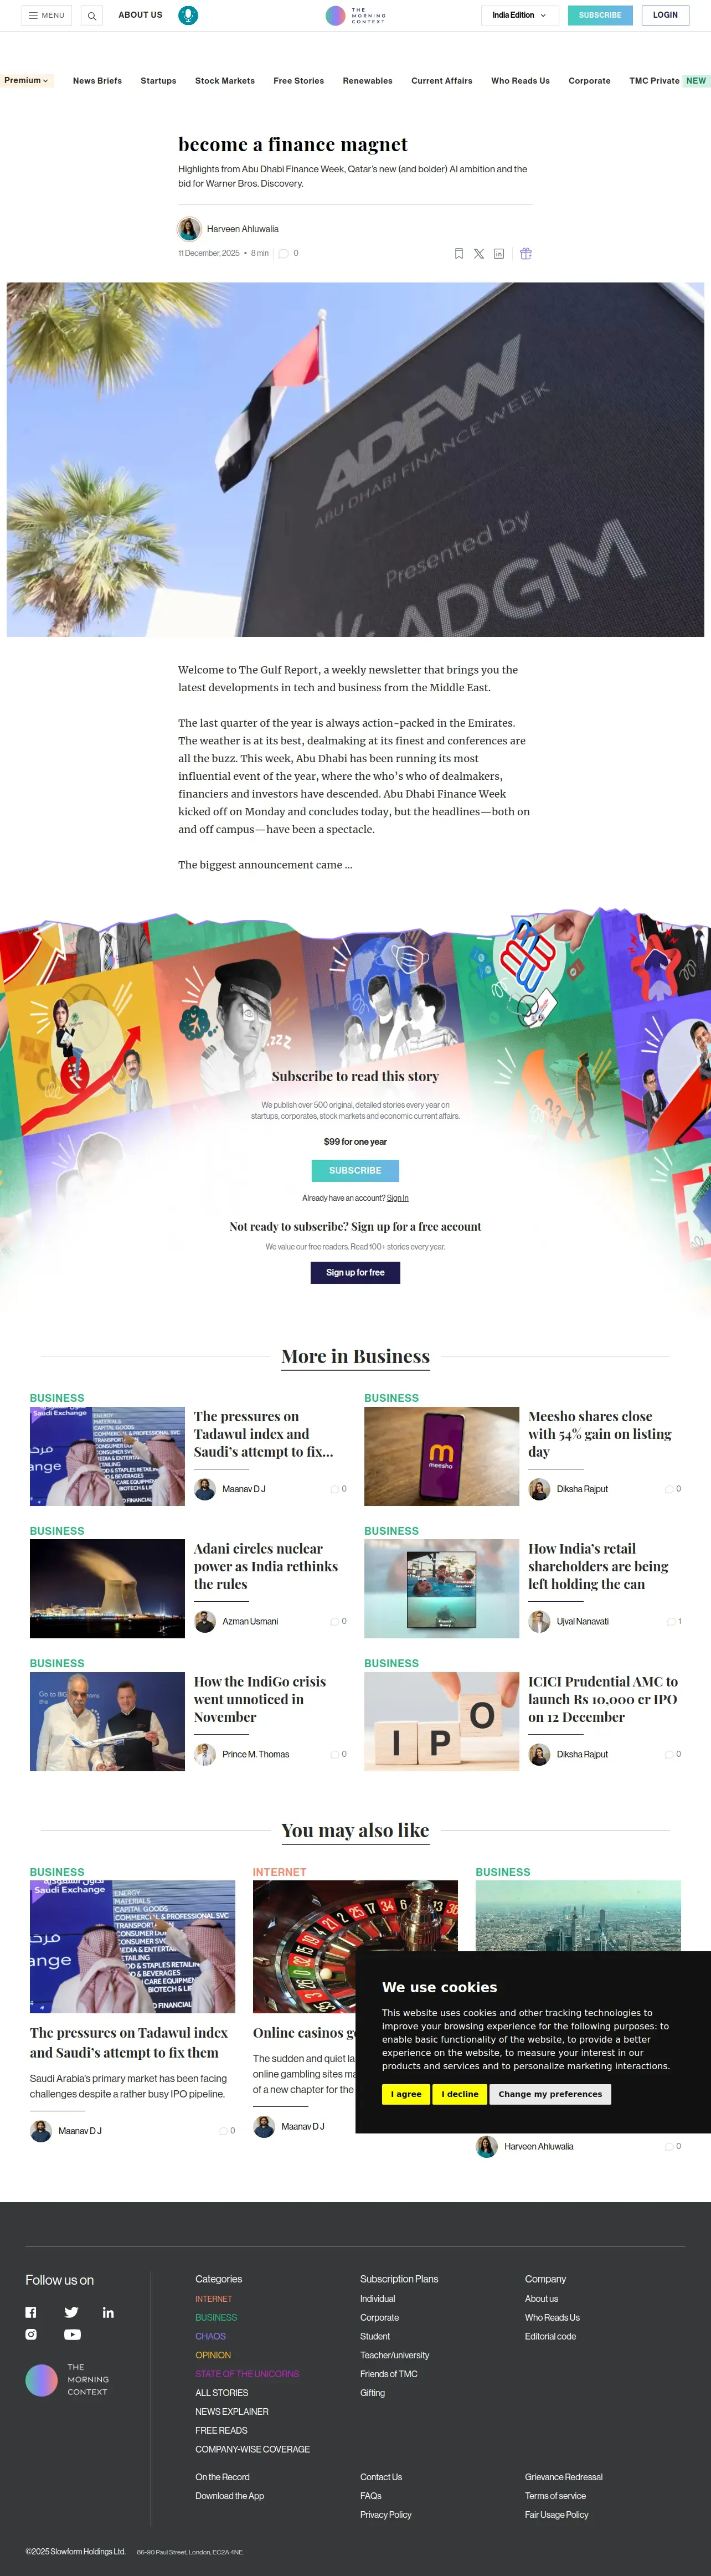711x2576 pixels.
Task: Select Stock Markets nav item
Action: pos(225,81)
